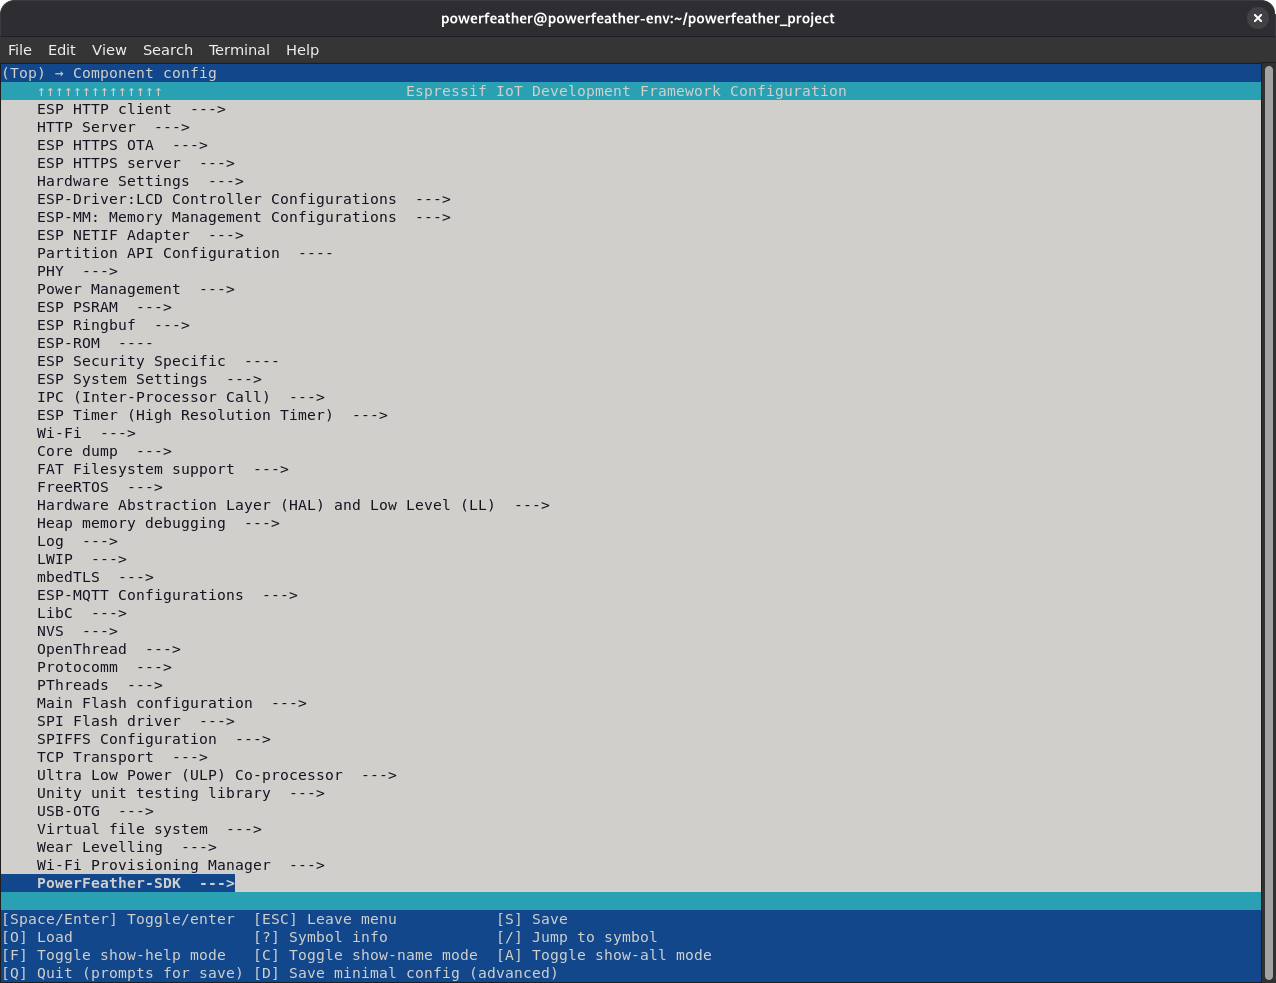The image size is (1276, 983).
Task: Click the [Q] Quit hint text
Action: click(x=122, y=973)
